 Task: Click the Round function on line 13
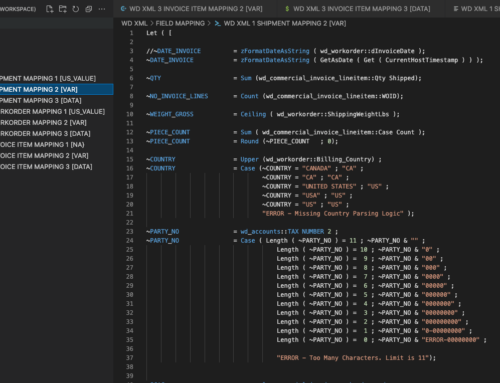tap(249, 141)
